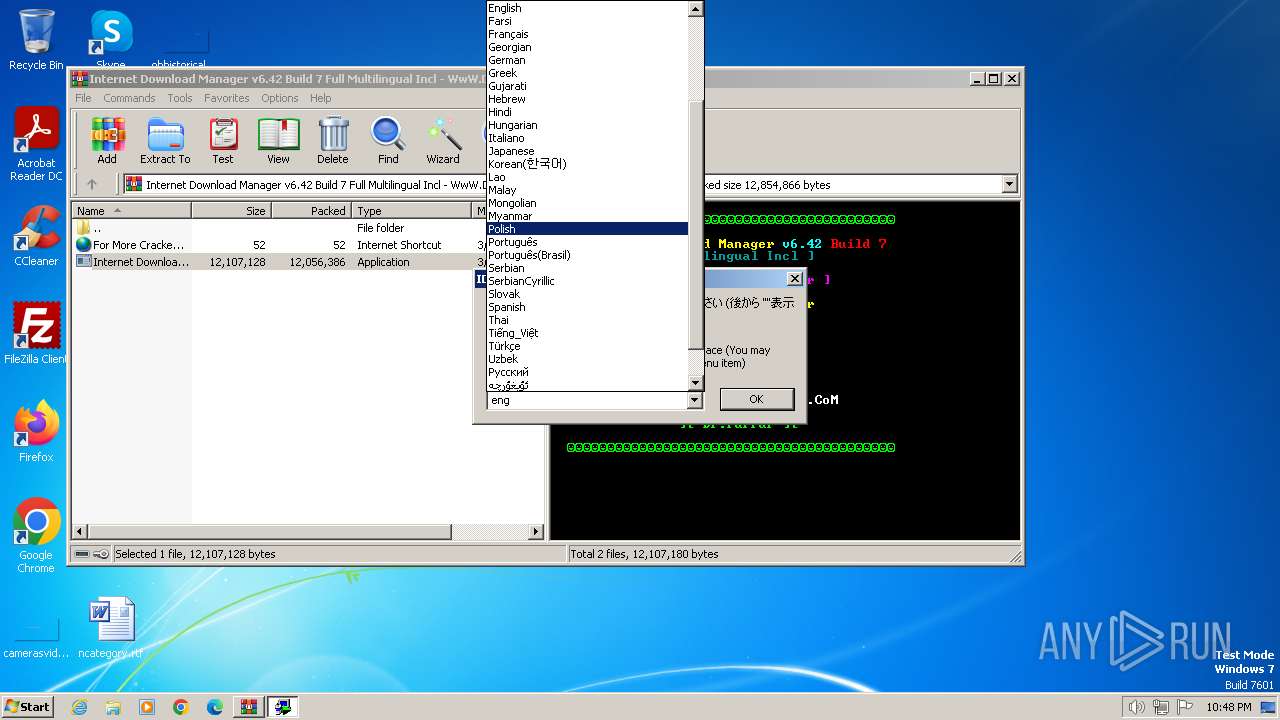Choose Japanese from the language list

click(588, 151)
